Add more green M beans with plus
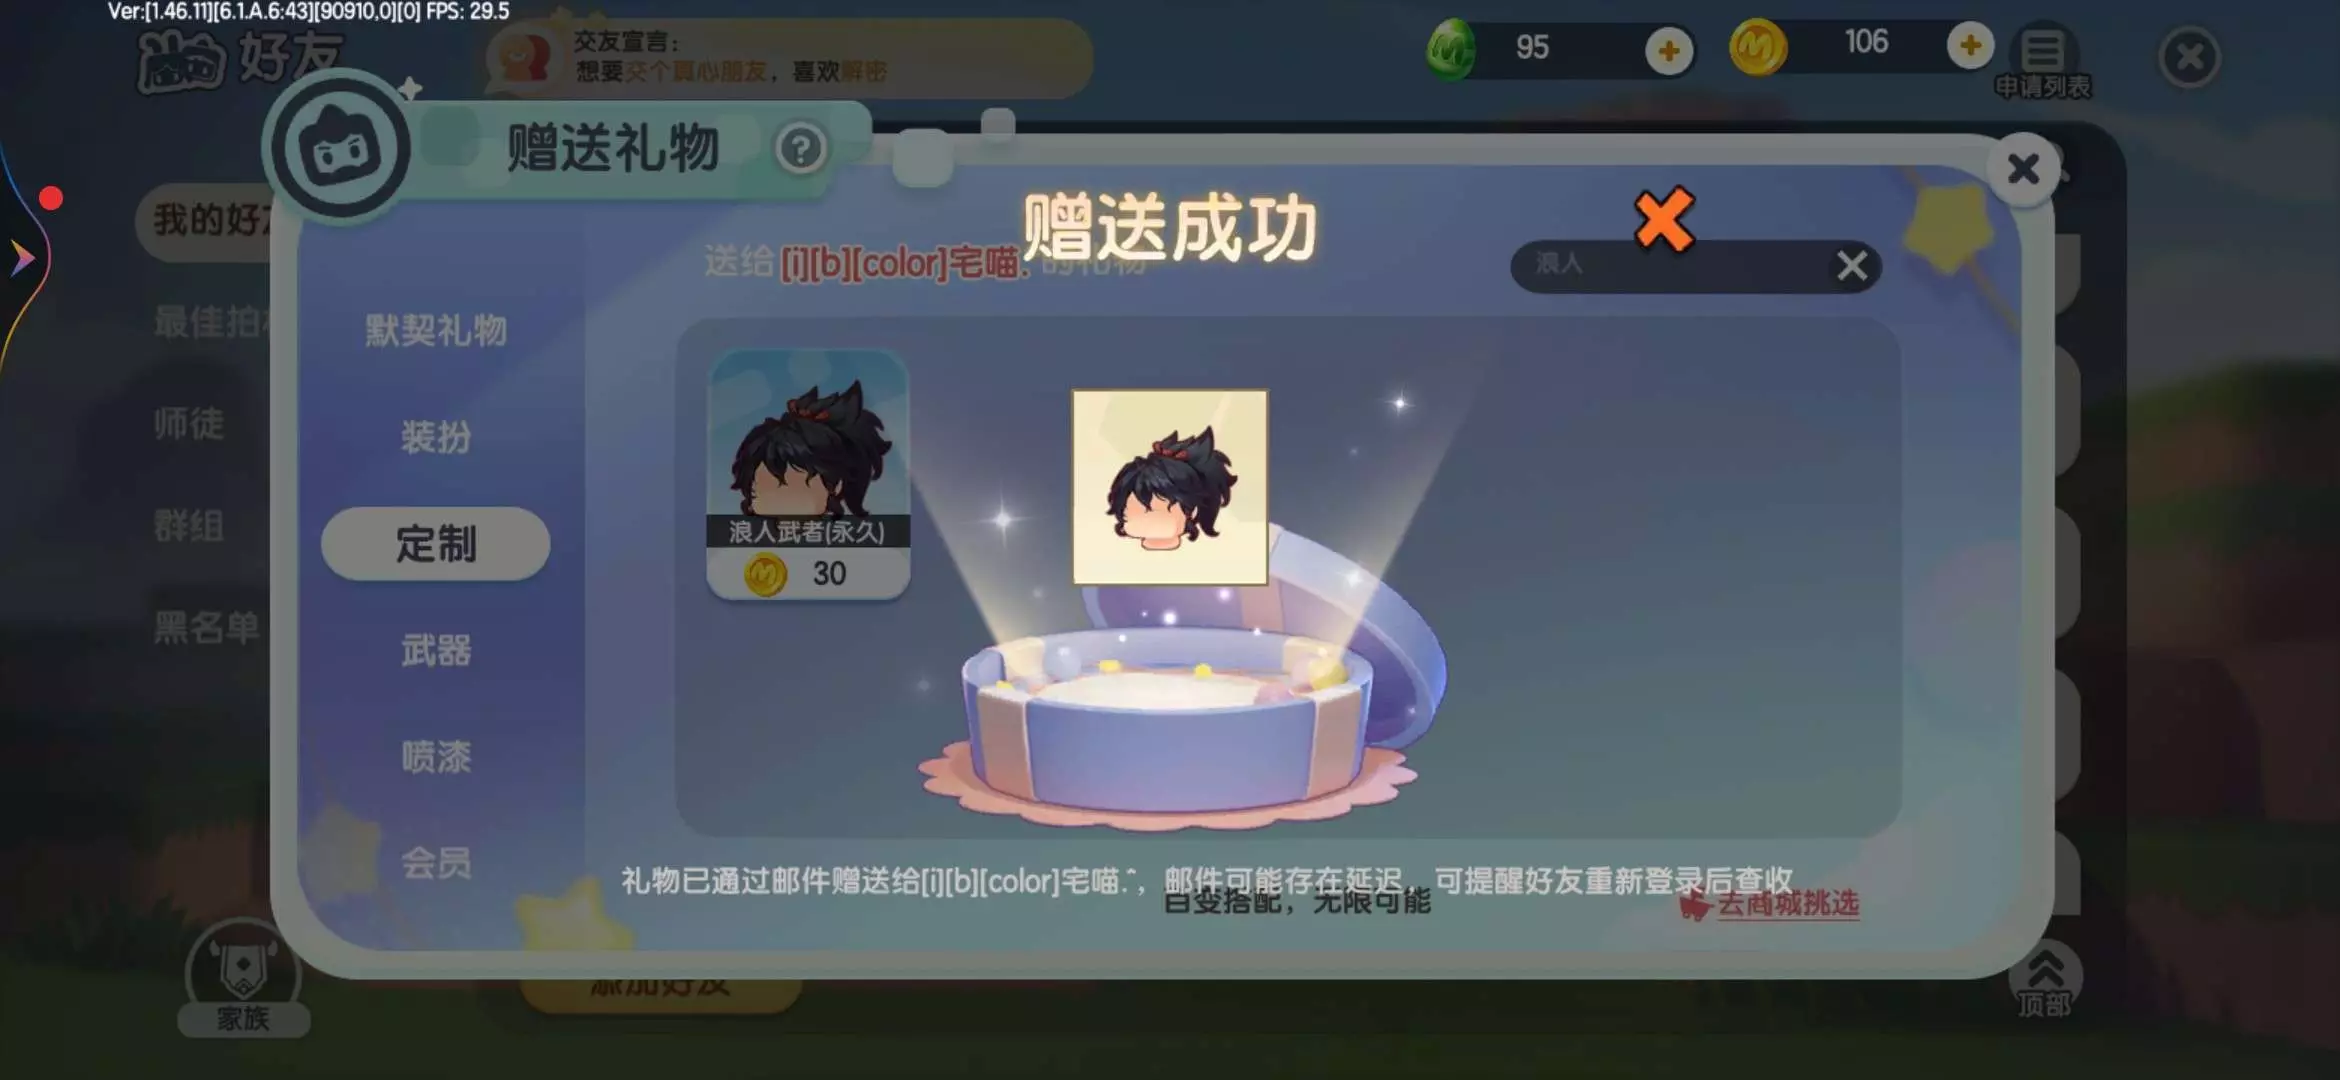The height and width of the screenshot is (1080, 2340). click(x=1669, y=51)
